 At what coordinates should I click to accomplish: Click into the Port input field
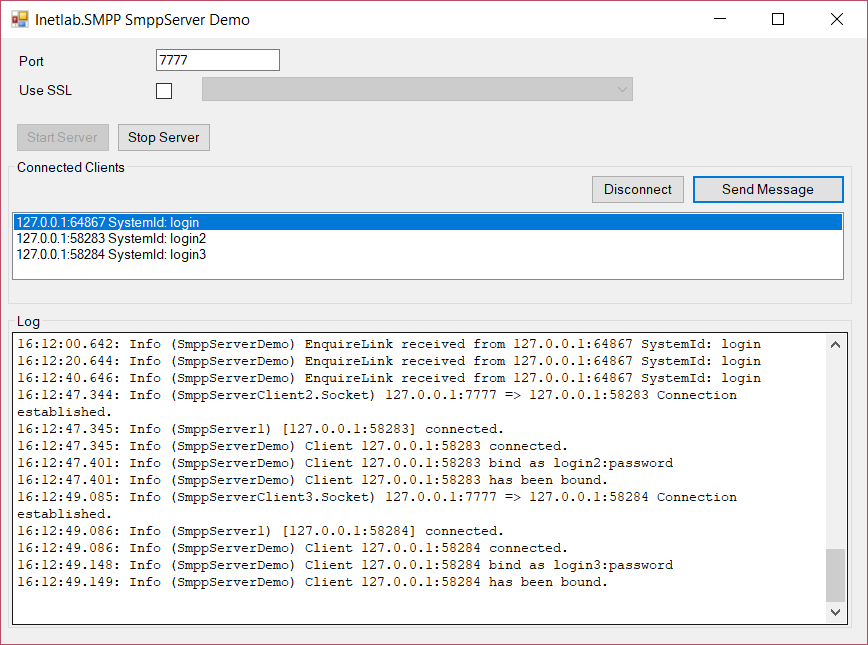click(x=218, y=60)
